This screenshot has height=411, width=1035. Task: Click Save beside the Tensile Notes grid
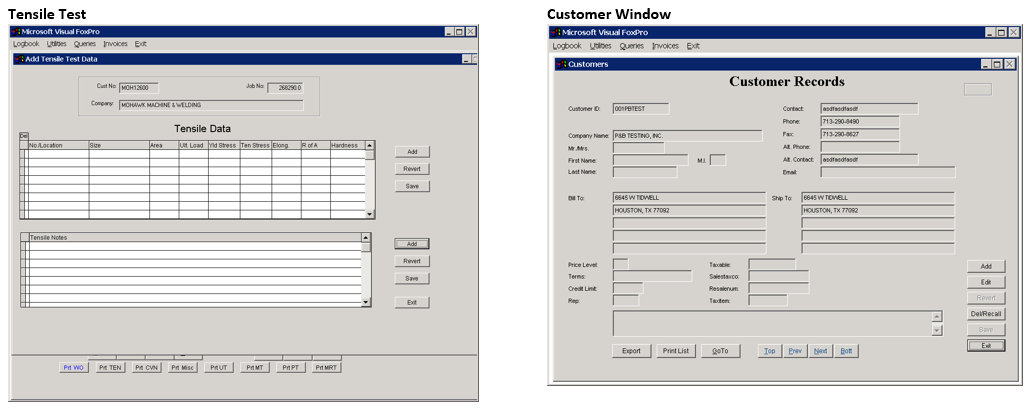click(x=412, y=278)
